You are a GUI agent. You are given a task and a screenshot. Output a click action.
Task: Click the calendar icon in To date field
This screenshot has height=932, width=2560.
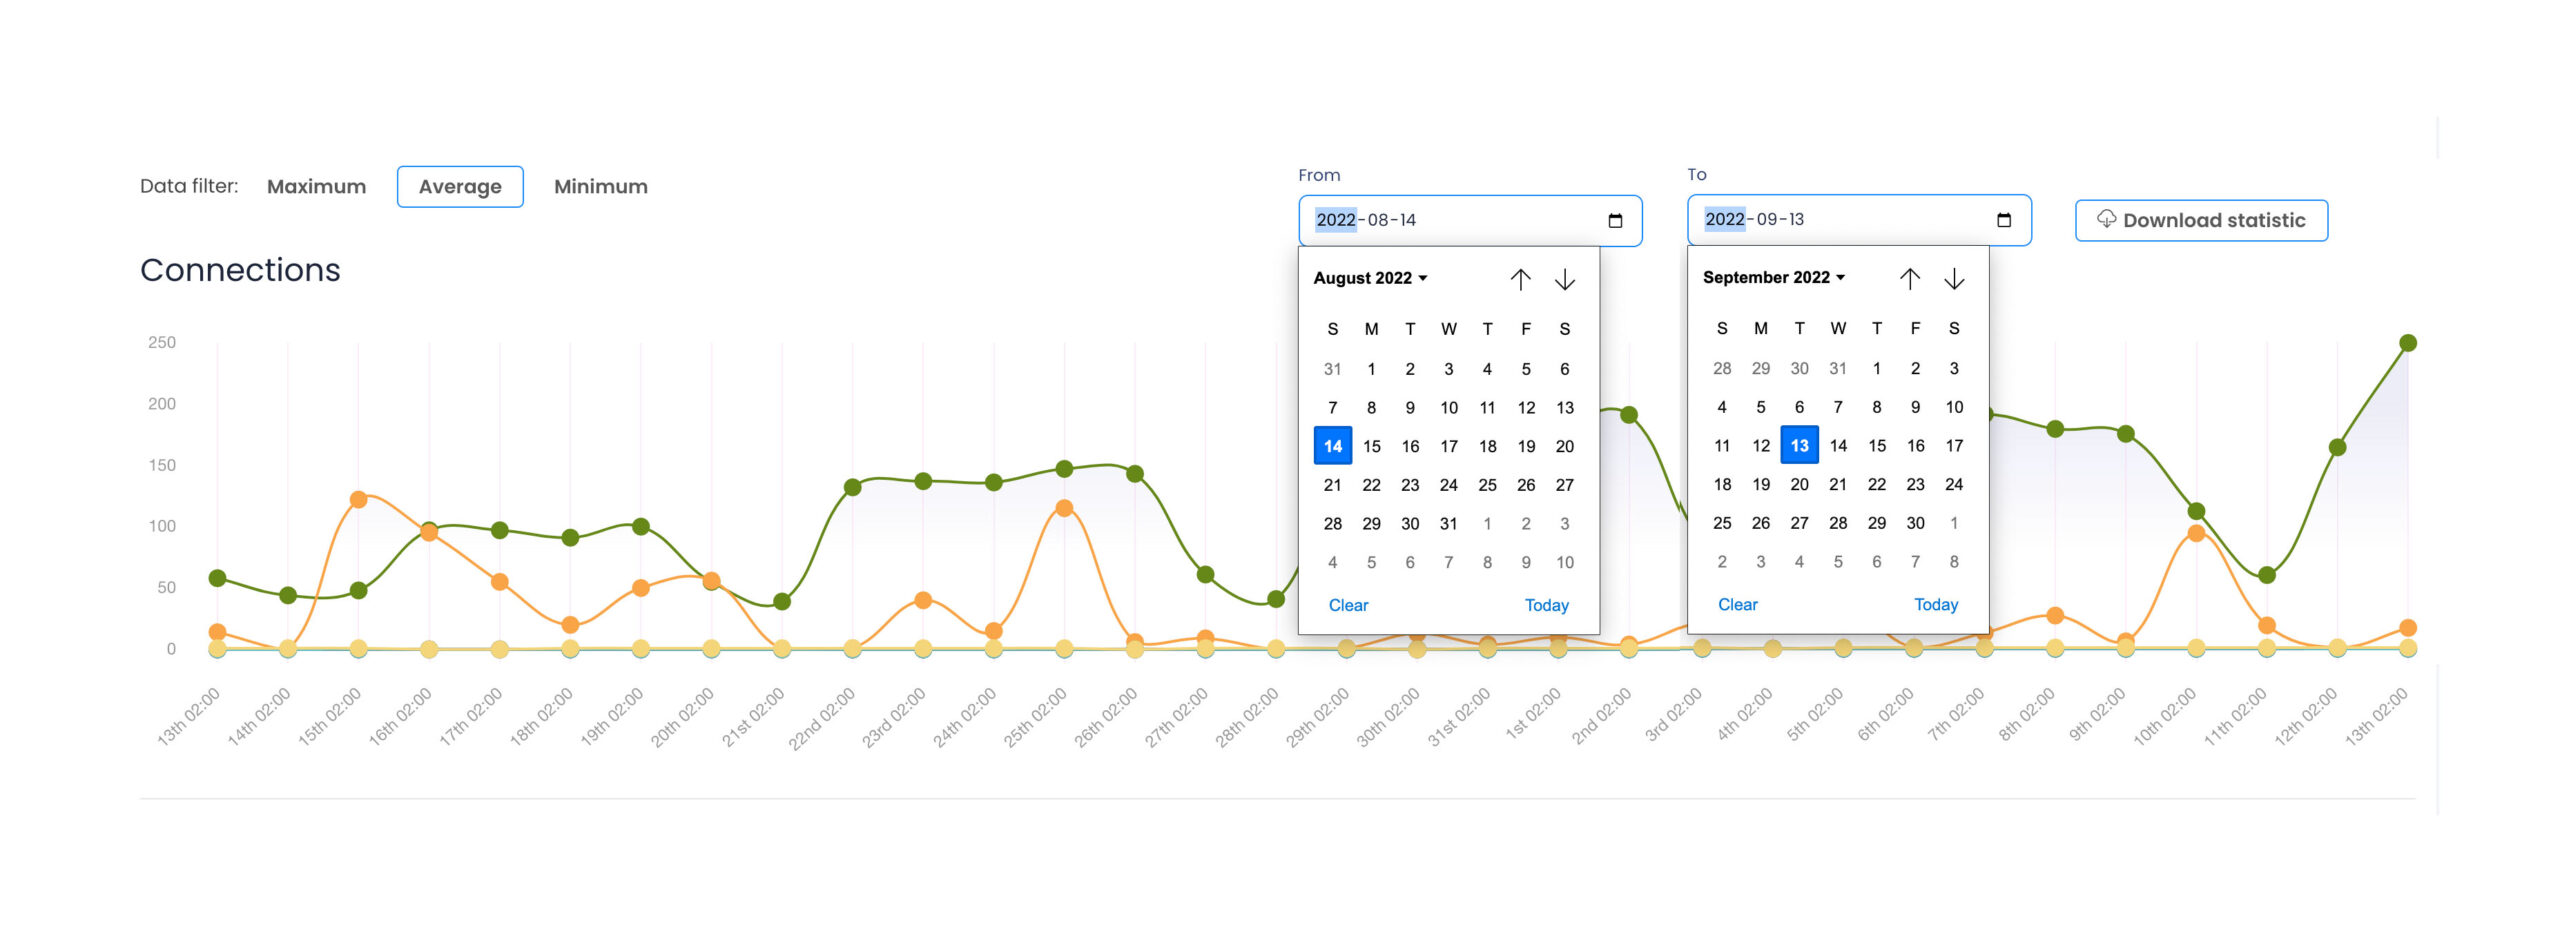pos(2003,220)
